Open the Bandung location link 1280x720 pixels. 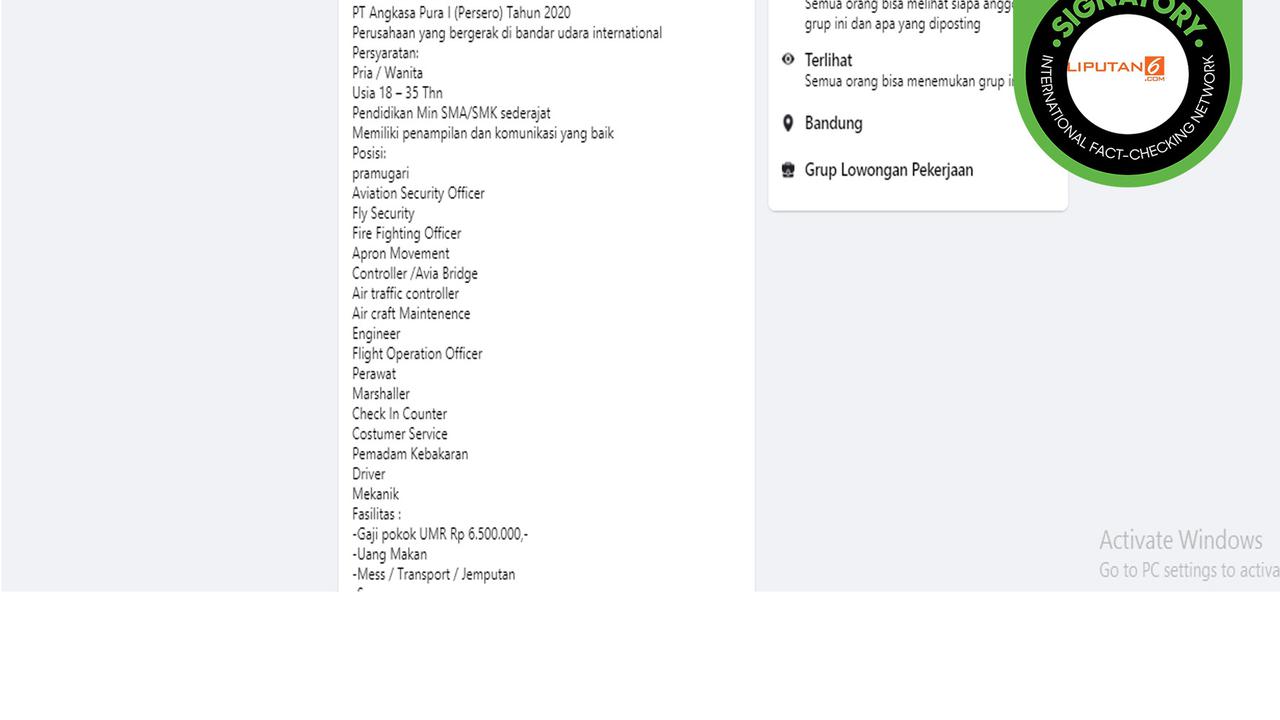pyautogui.click(x=833, y=123)
